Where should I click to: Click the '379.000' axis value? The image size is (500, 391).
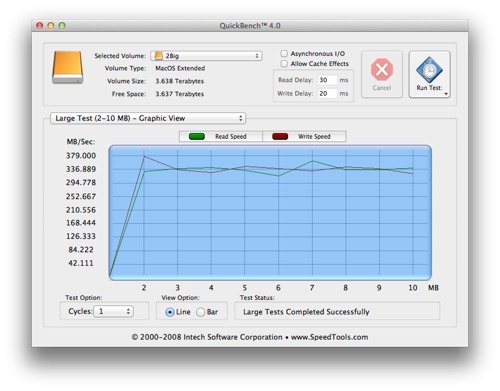[81, 156]
